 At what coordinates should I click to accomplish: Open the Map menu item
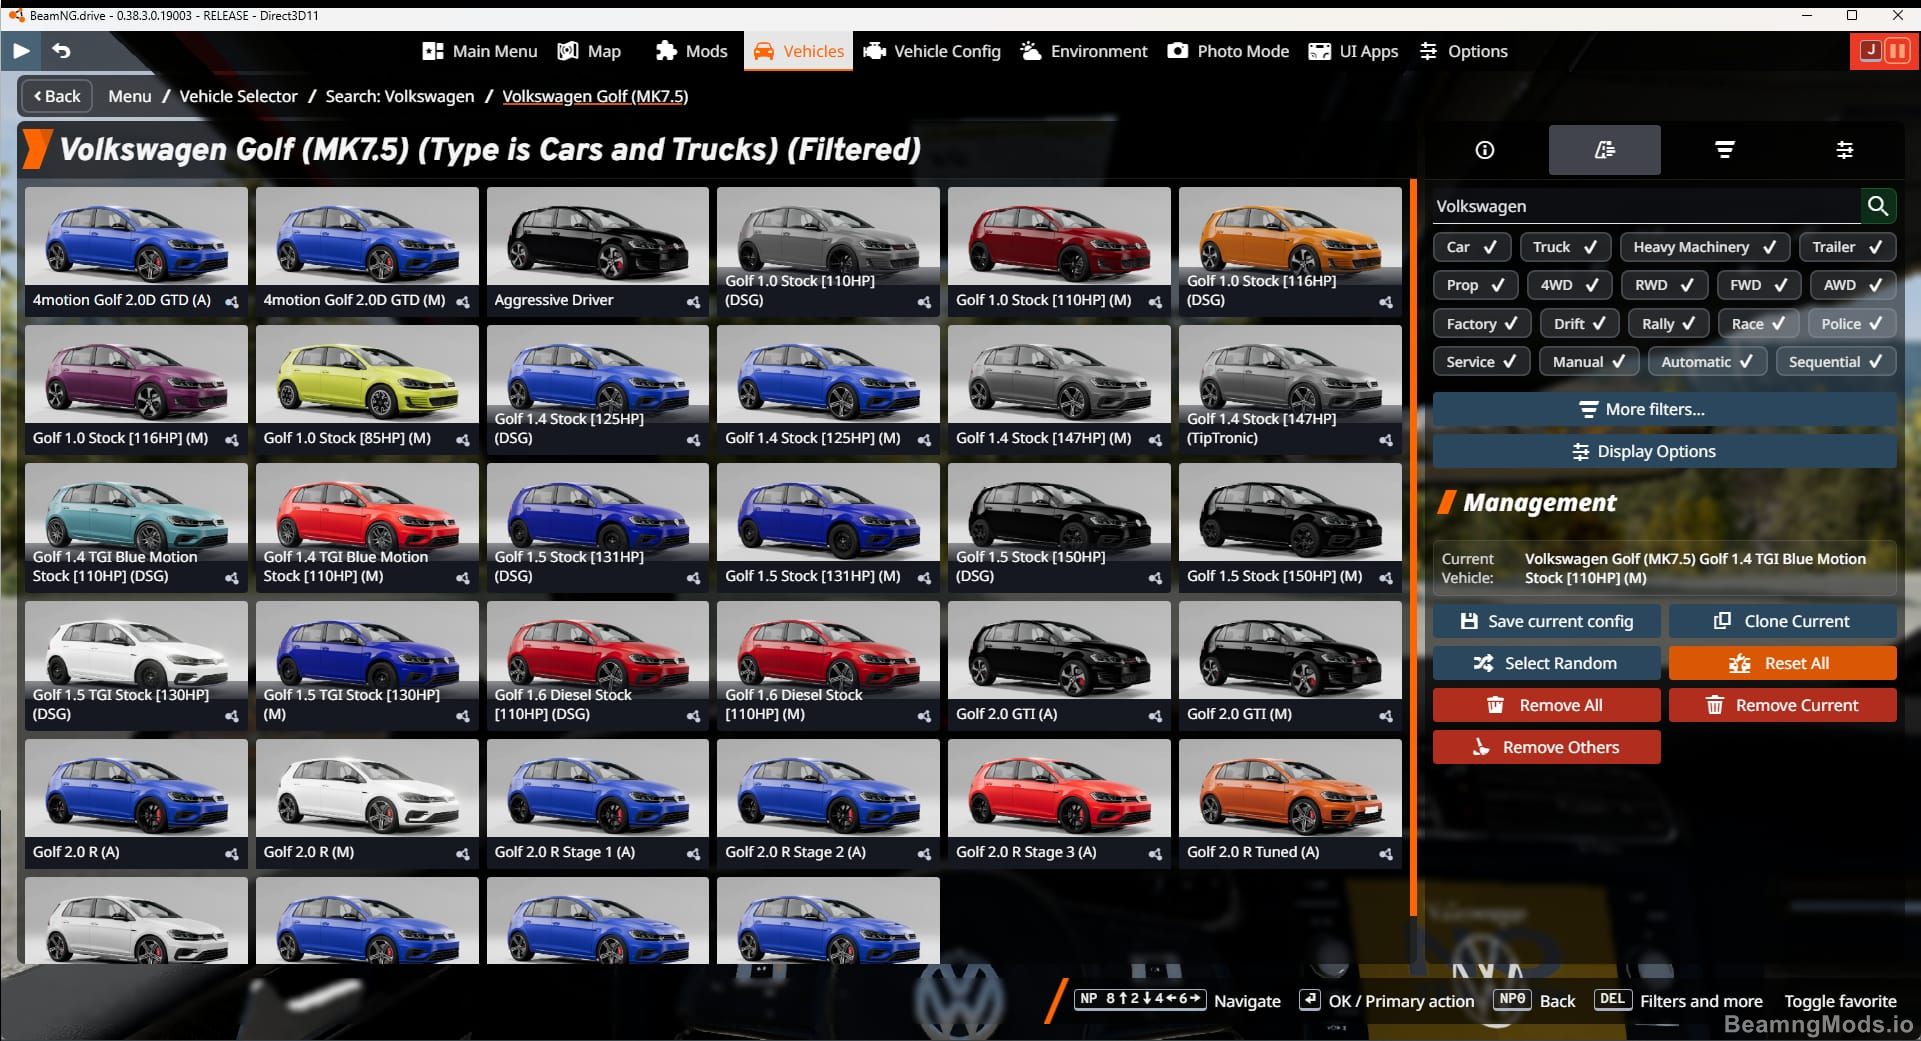590,51
